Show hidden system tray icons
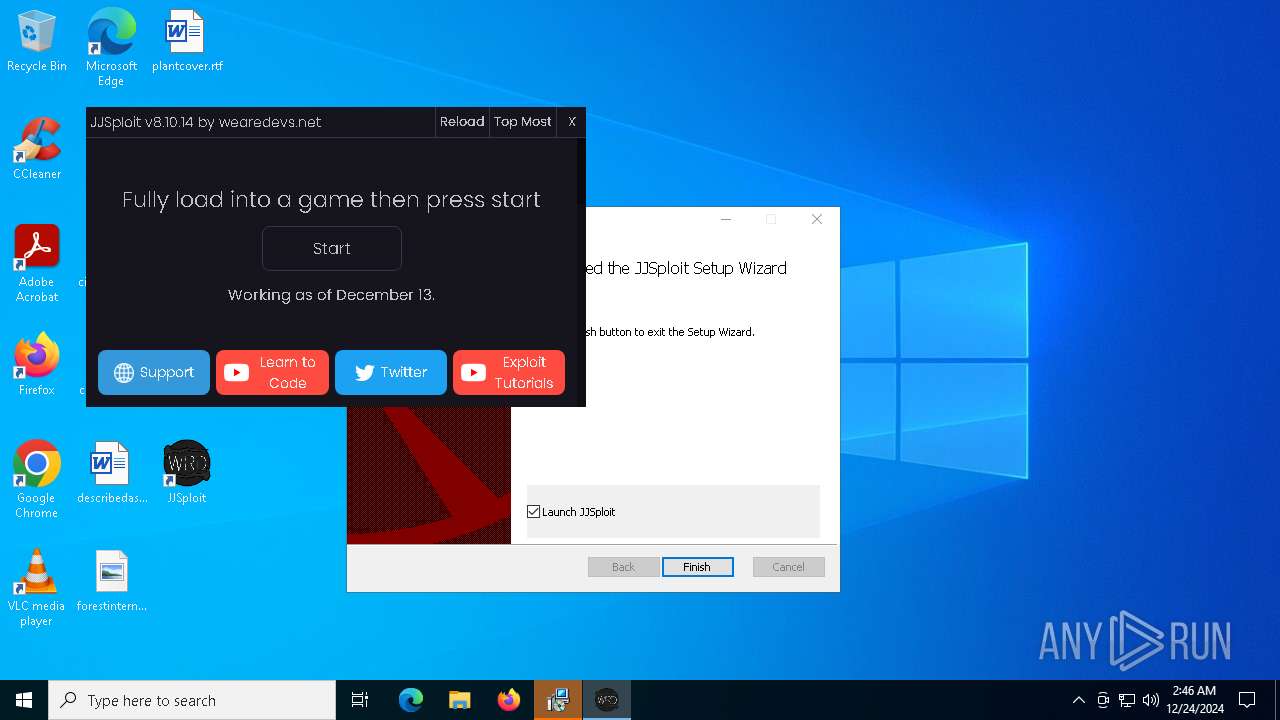 point(1078,700)
